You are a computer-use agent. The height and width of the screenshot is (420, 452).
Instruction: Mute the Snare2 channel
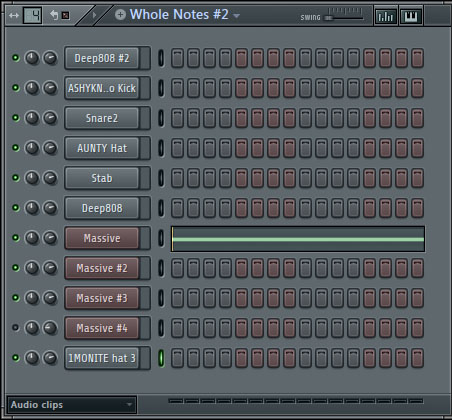click(15, 118)
